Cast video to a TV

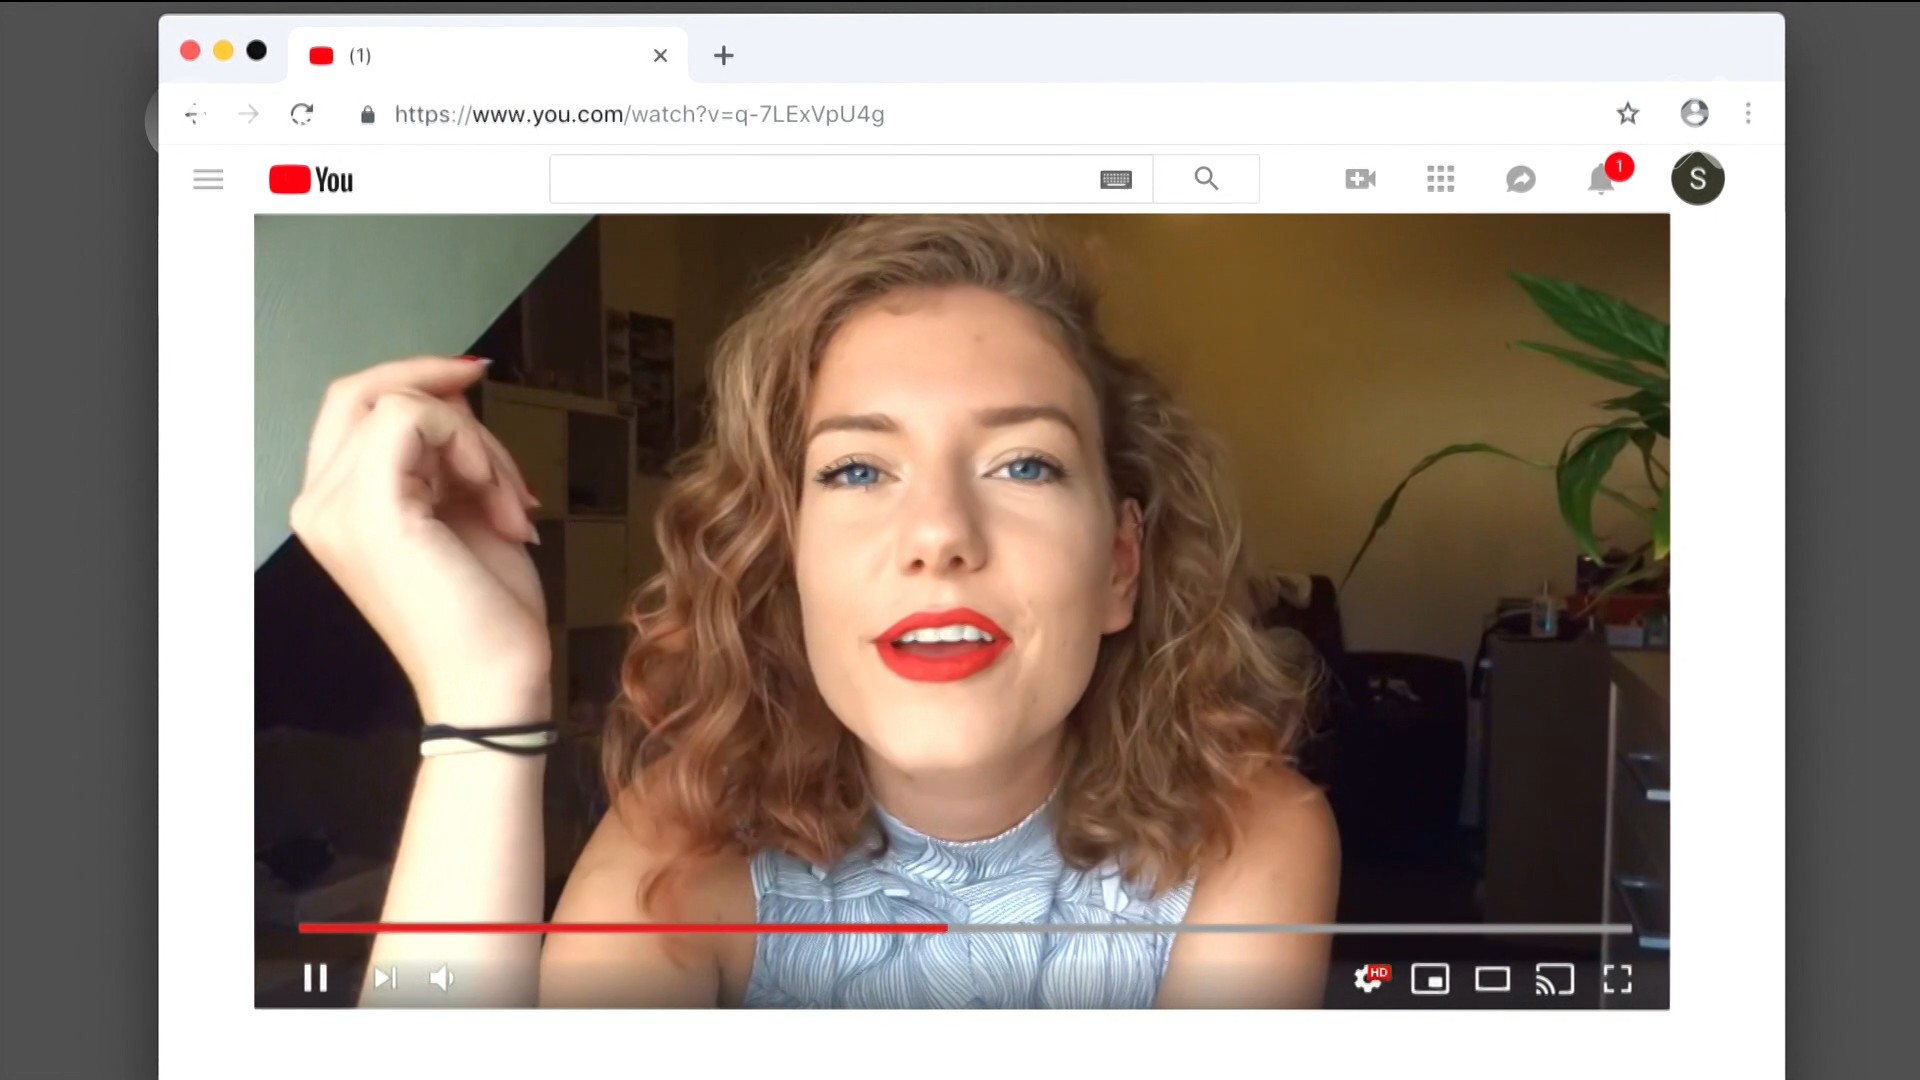pos(1554,979)
